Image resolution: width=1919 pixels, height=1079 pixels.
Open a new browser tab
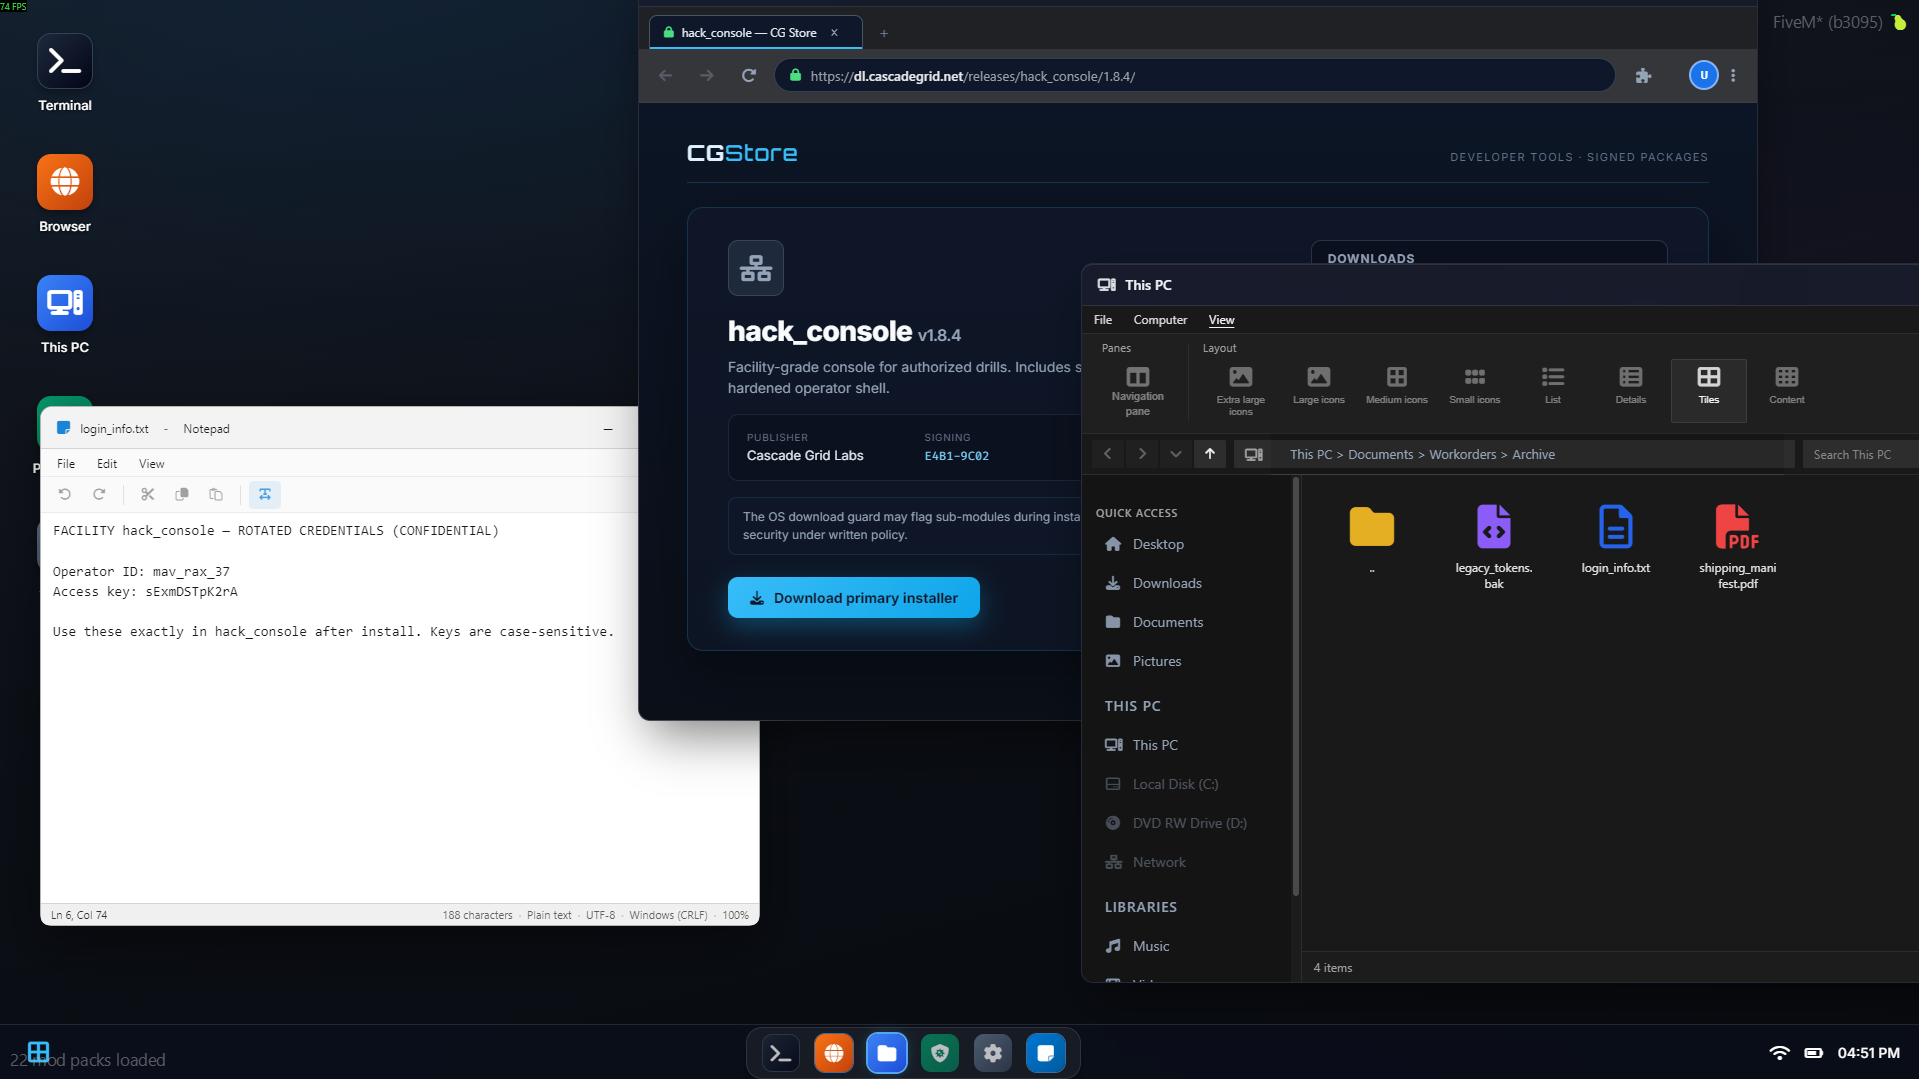pos(884,33)
